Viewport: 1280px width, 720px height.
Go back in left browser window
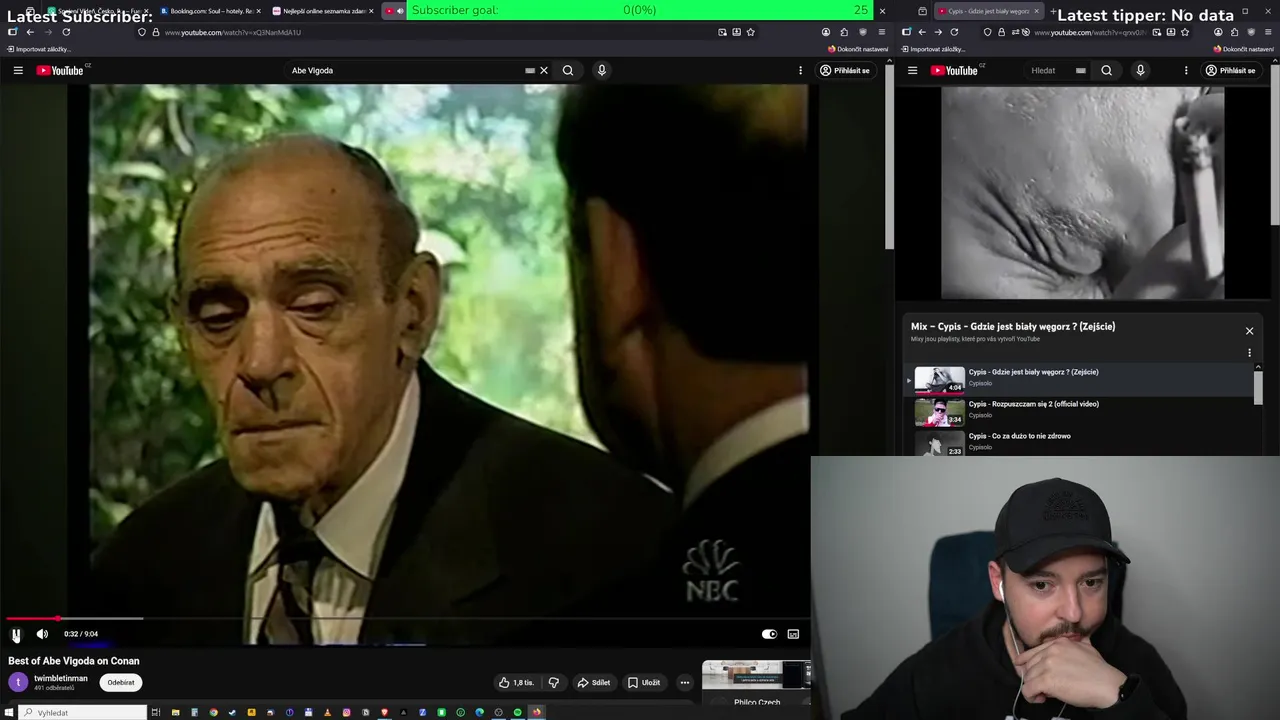(x=30, y=32)
